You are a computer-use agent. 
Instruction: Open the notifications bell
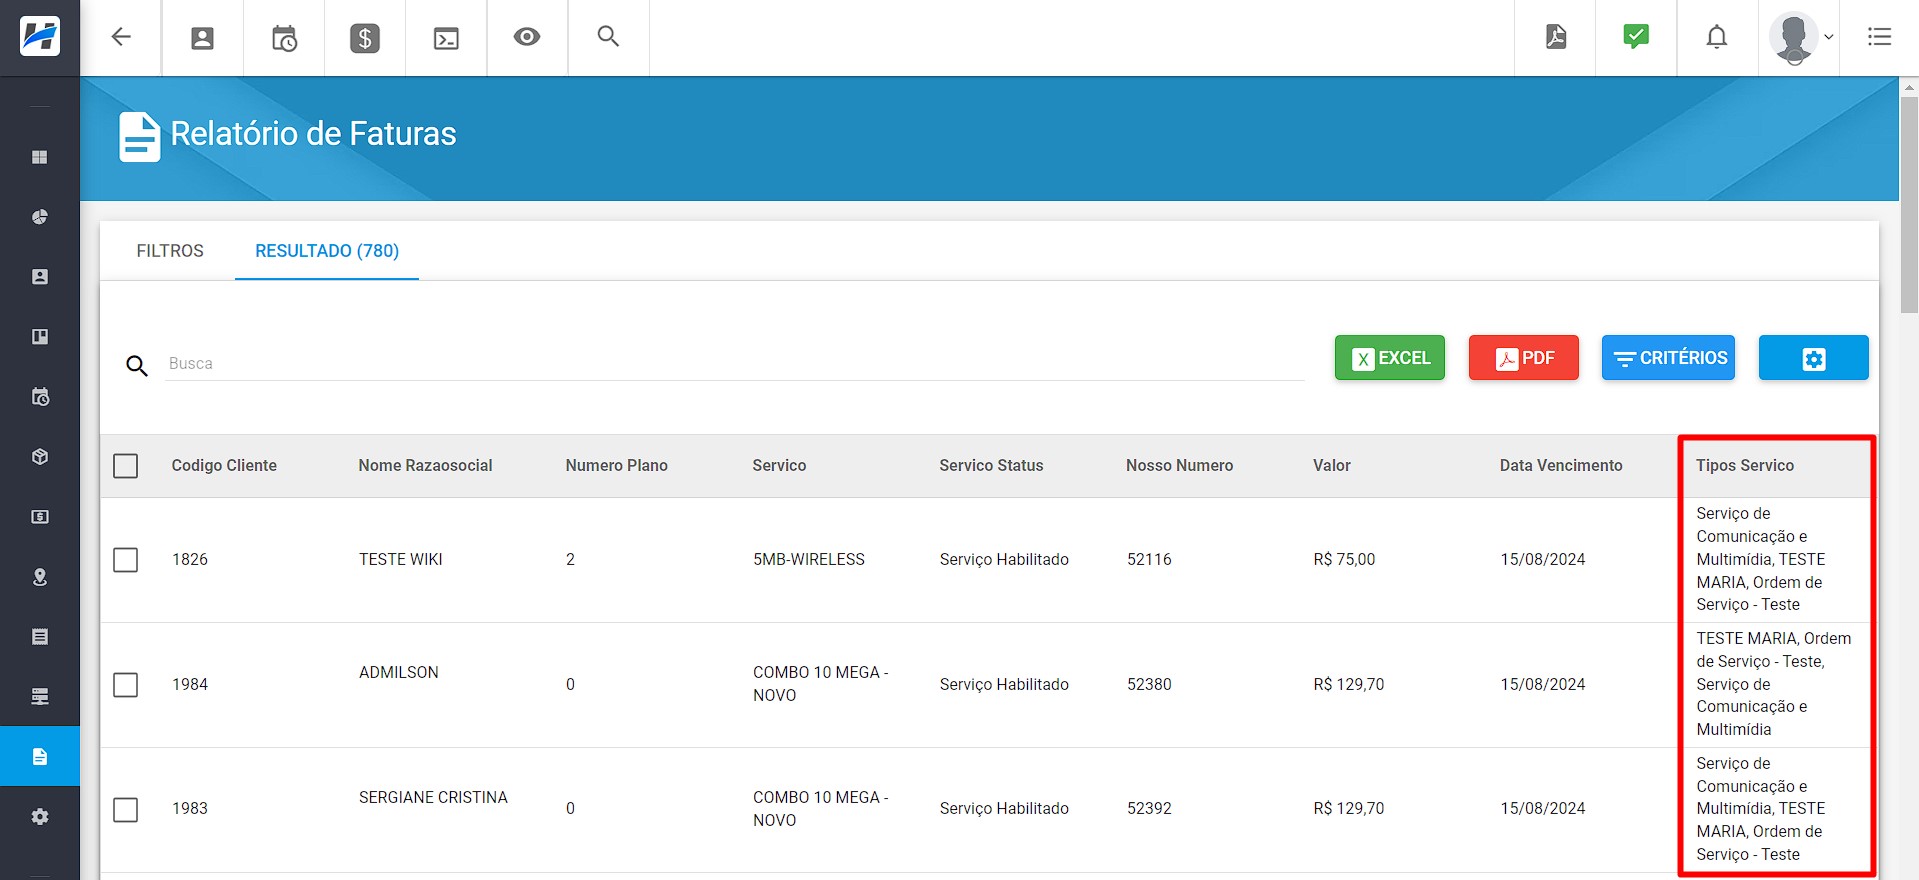click(x=1716, y=38)
